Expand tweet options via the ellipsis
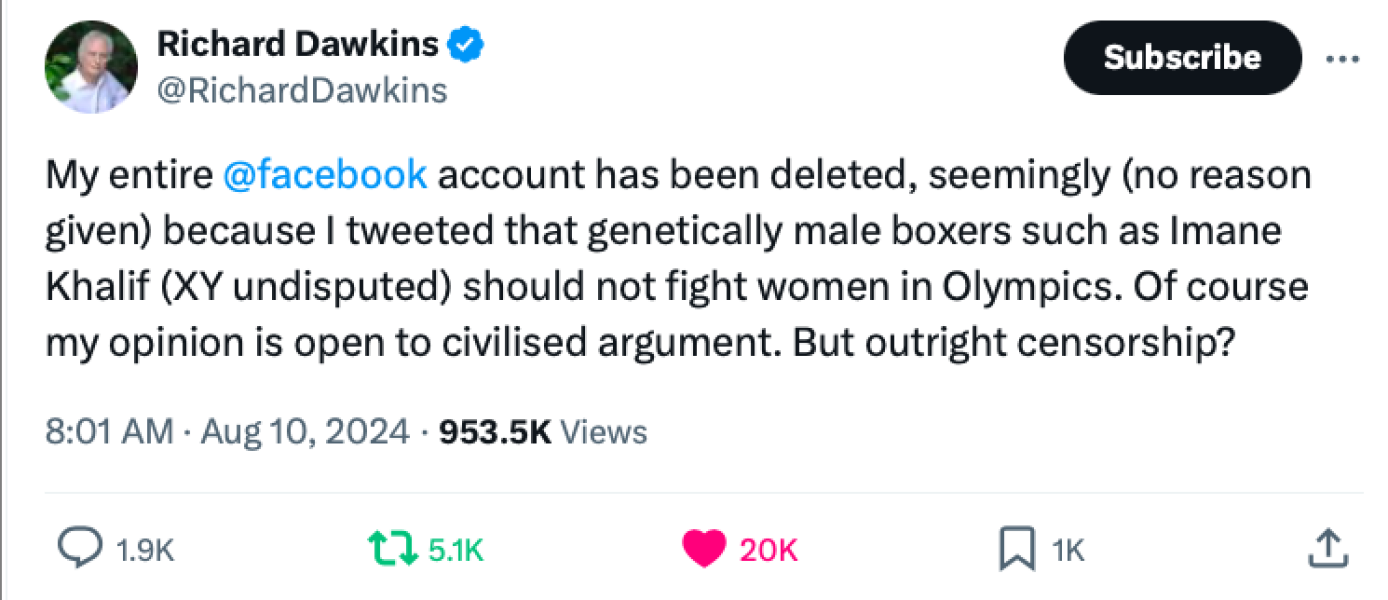The image size is (1388, 600). tap(1342, 58)
